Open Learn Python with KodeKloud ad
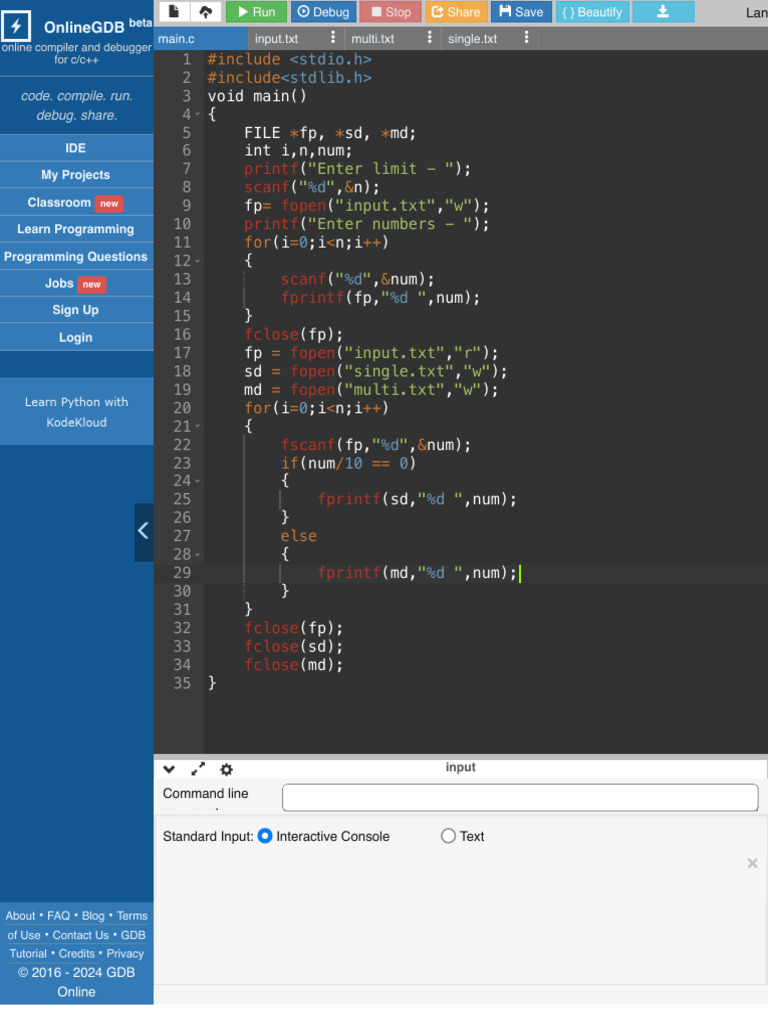768x1024 pixels. (x=76, y=412)
